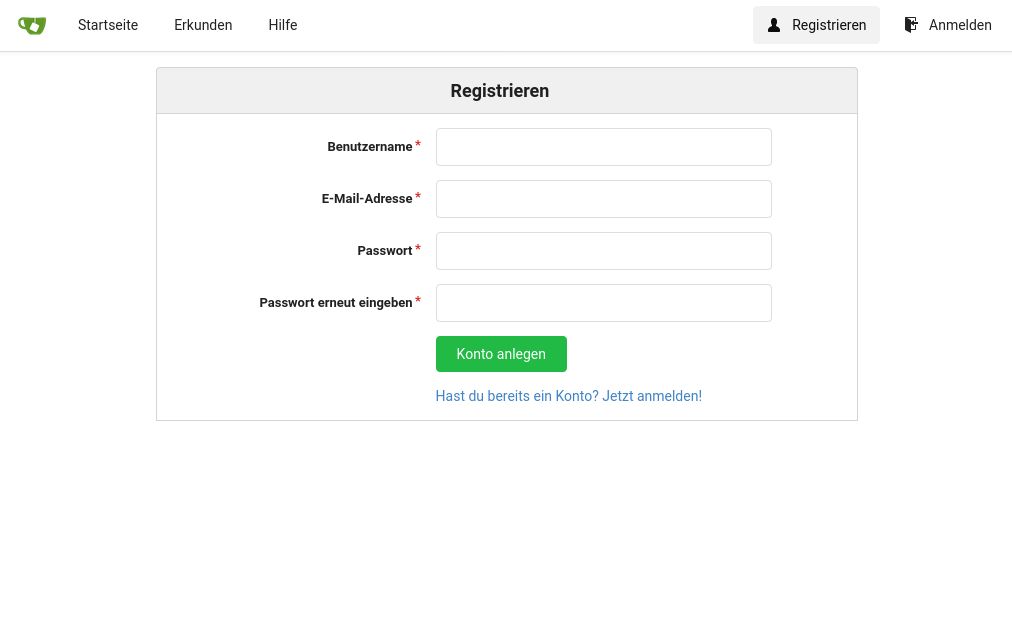Select the Registrieren text in the top navigation

[829, 25]
